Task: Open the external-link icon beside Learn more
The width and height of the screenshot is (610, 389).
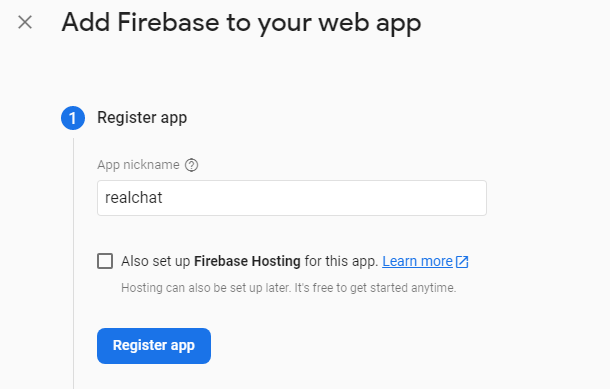Action: tap(462, 261)
